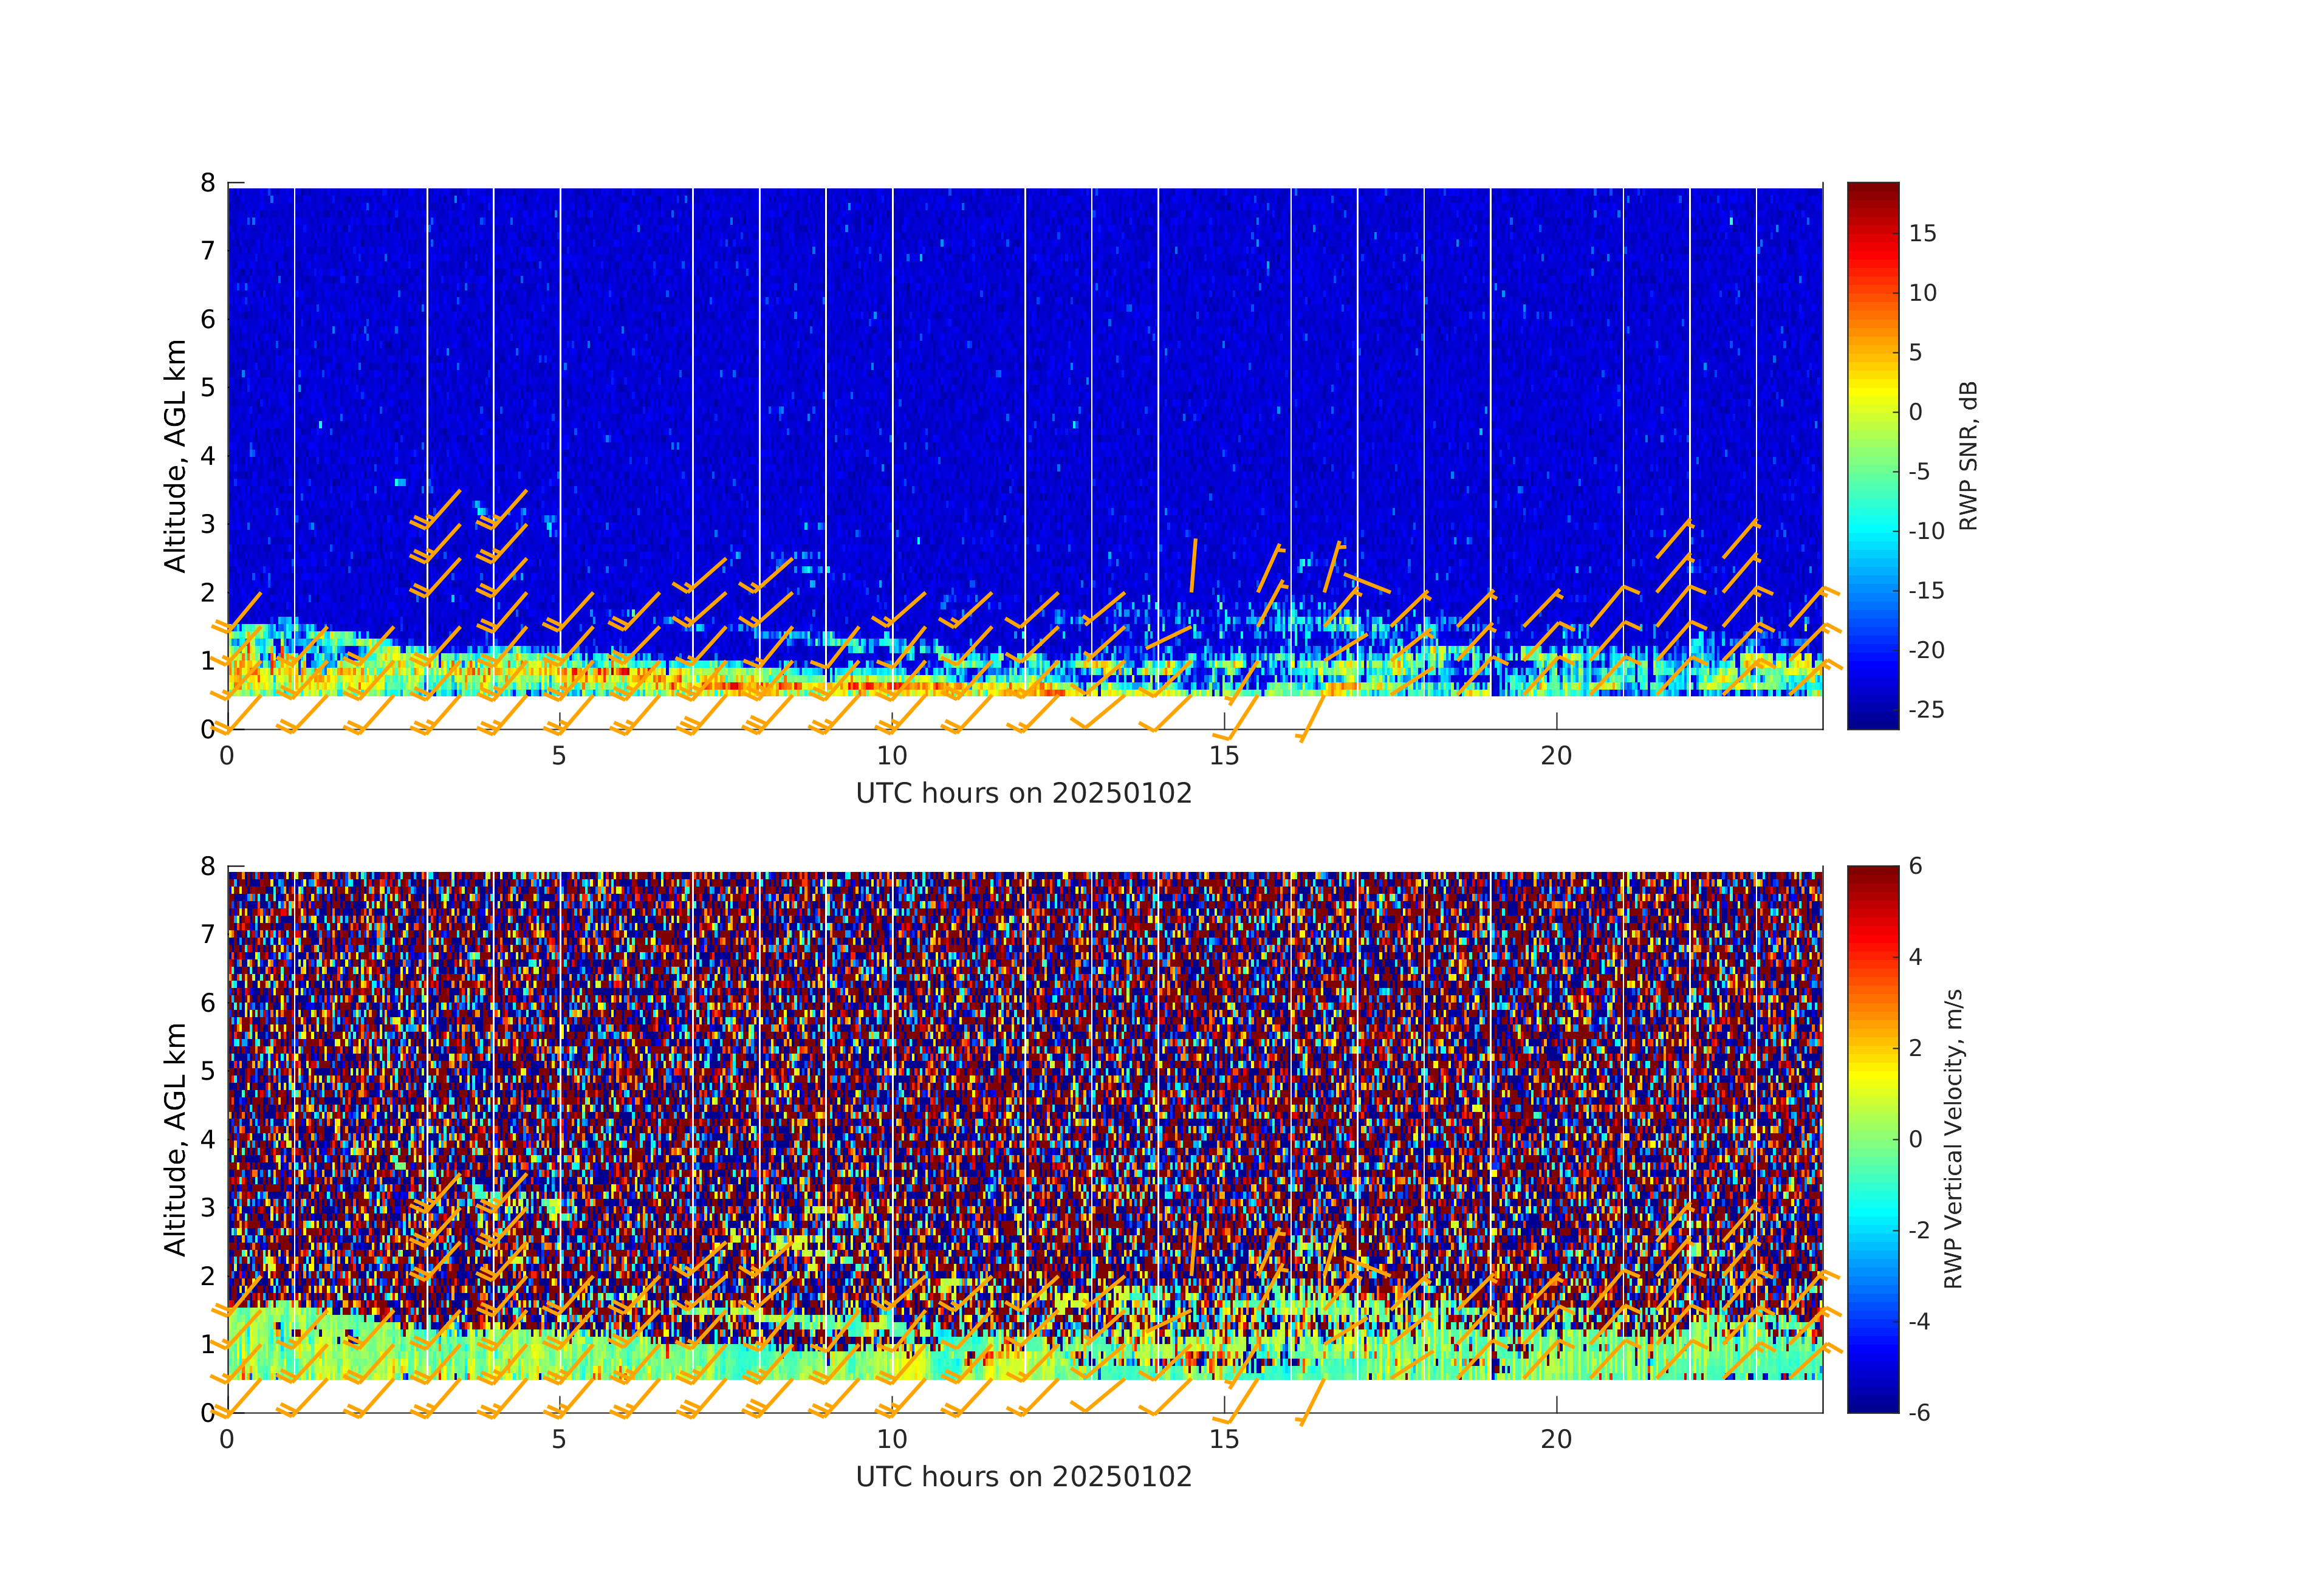
Task: Click the 0 tick on velocity colorbar
Action: click(1915, 1139)
